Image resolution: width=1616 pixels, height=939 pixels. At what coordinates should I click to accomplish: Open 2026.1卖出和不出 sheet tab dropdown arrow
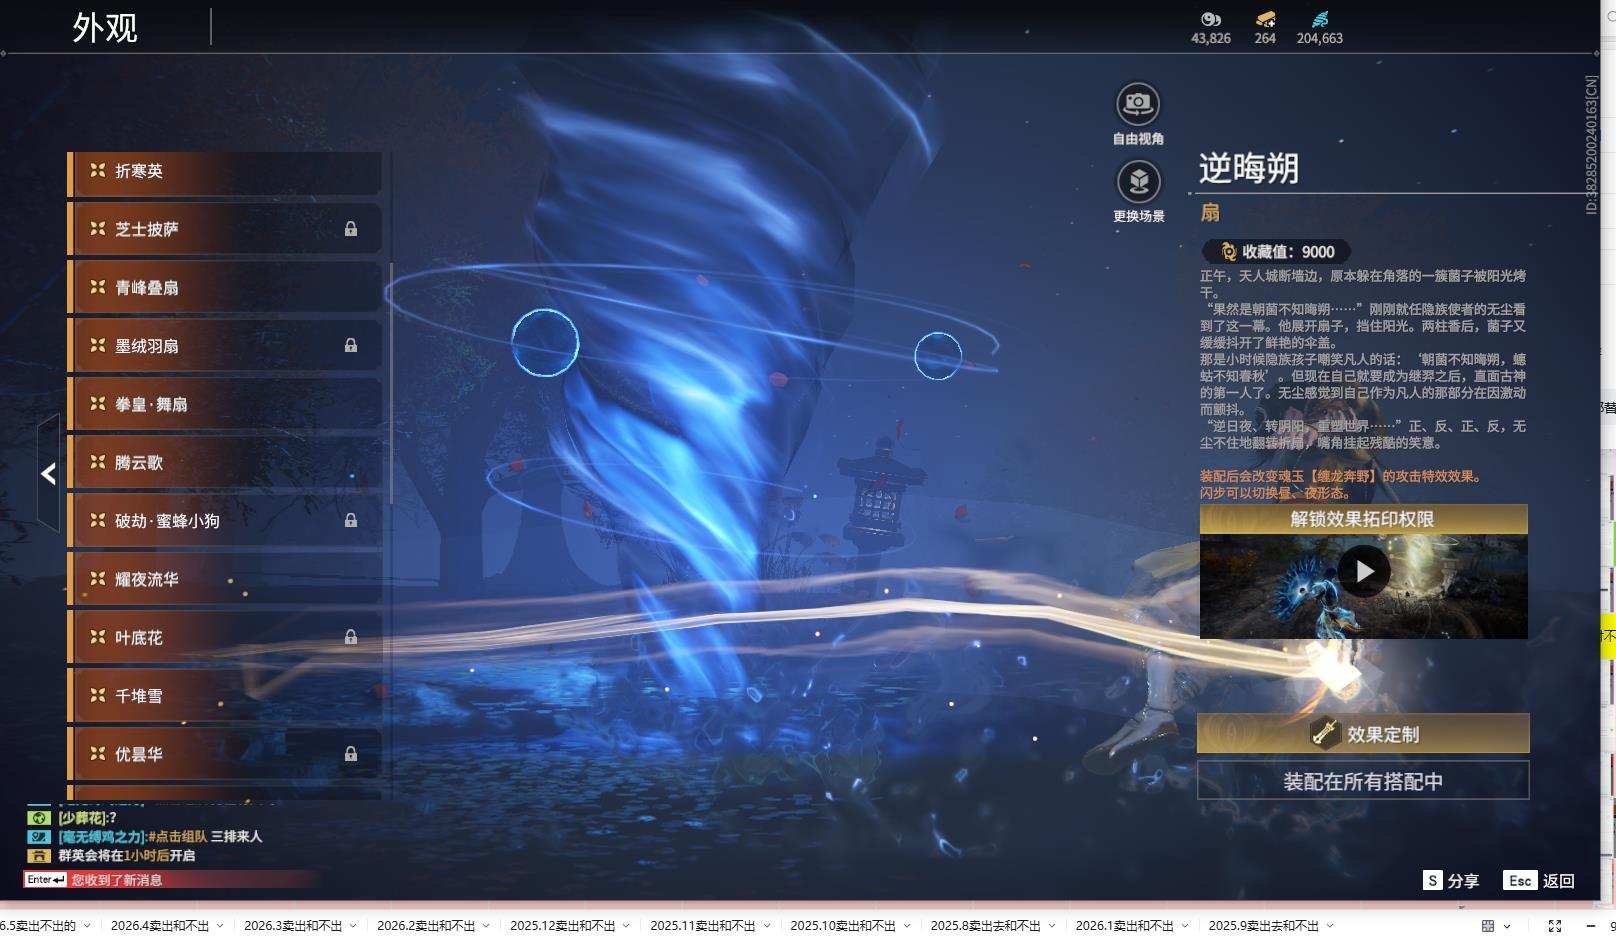coord(1184,926)
